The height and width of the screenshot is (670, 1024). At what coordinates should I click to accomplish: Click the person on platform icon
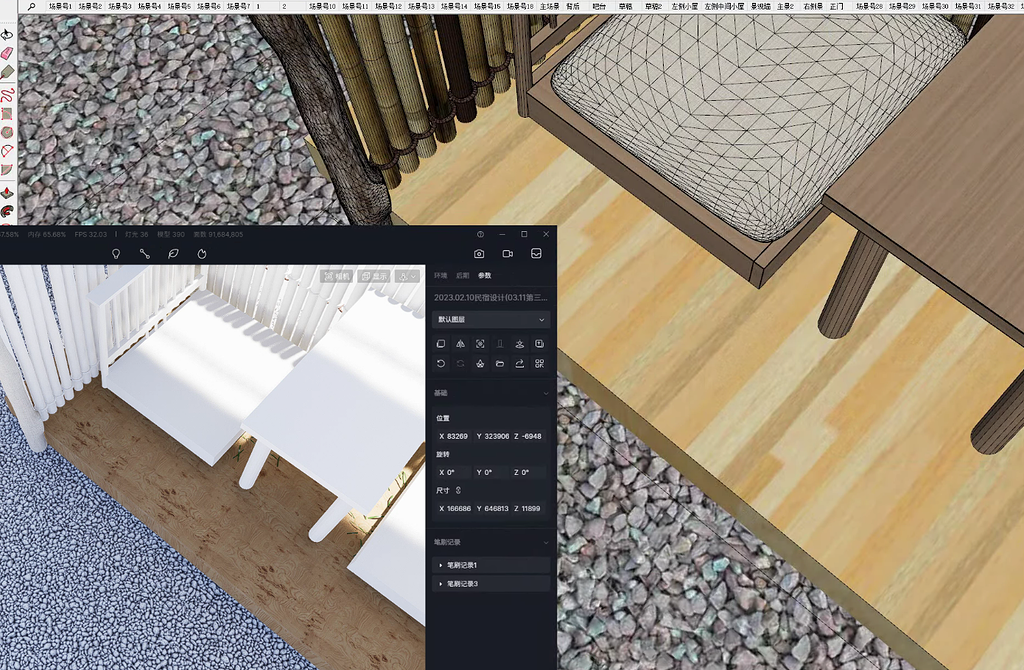(520, 343)
